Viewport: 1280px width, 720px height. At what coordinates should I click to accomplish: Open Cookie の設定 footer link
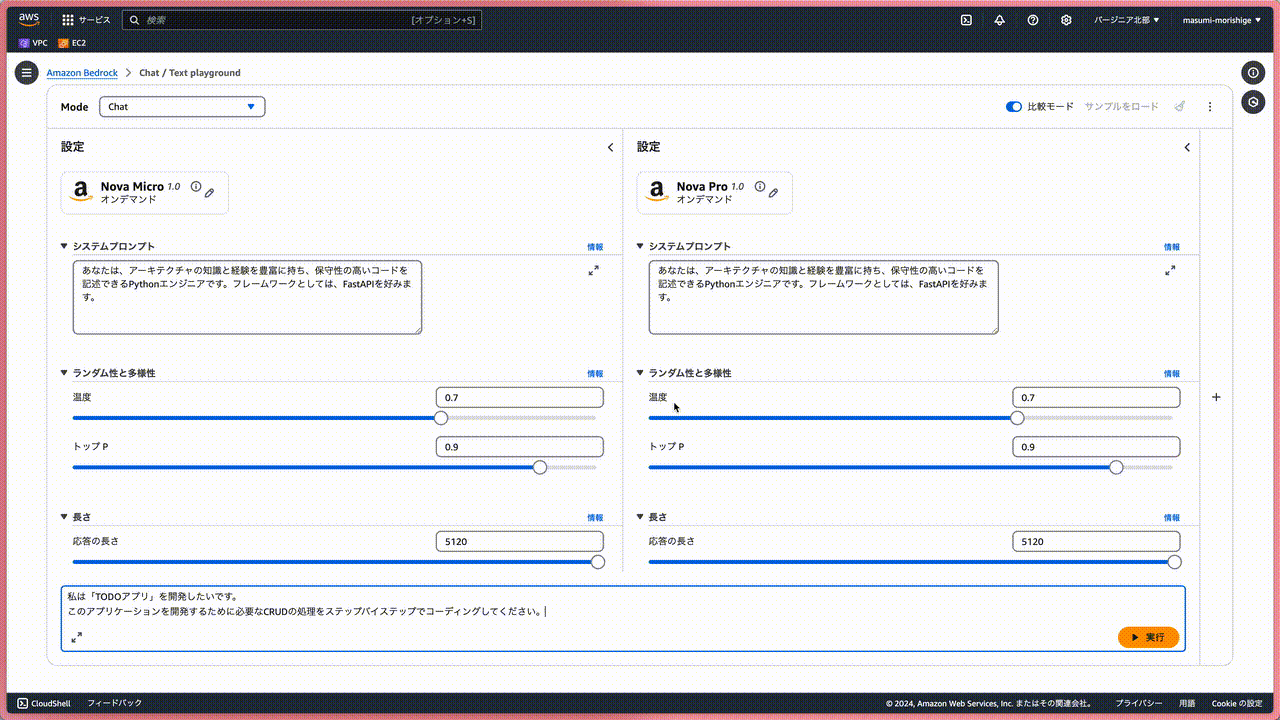1238,704
